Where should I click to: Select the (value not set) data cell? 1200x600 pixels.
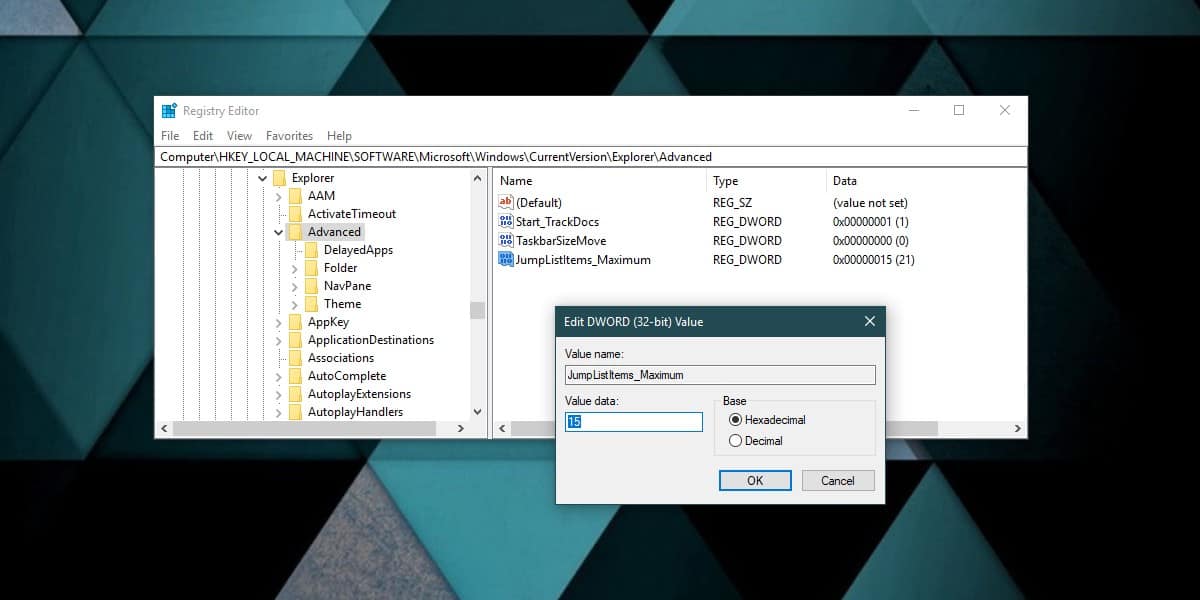click(870, 203)
